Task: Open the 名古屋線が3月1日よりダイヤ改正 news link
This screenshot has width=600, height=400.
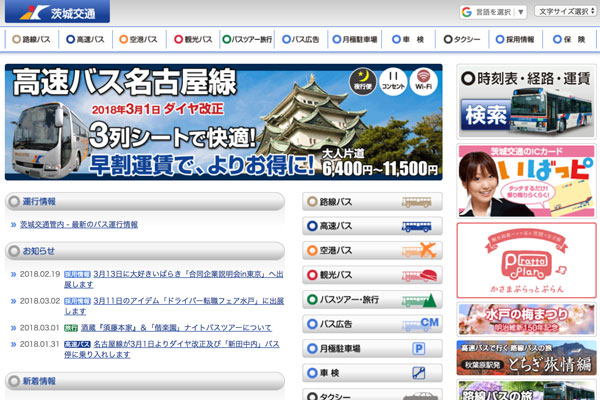Action: (172, 349)
